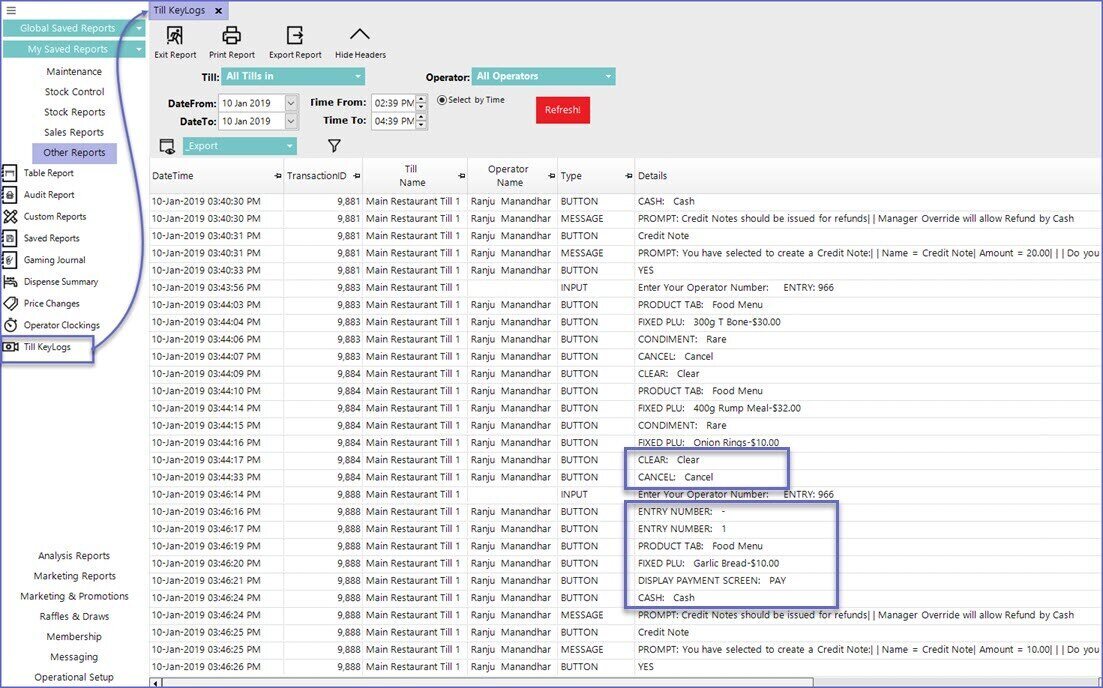Click the filter funnel icon
Viewport: 1103px width, 688px height.
tap(335, 146)
